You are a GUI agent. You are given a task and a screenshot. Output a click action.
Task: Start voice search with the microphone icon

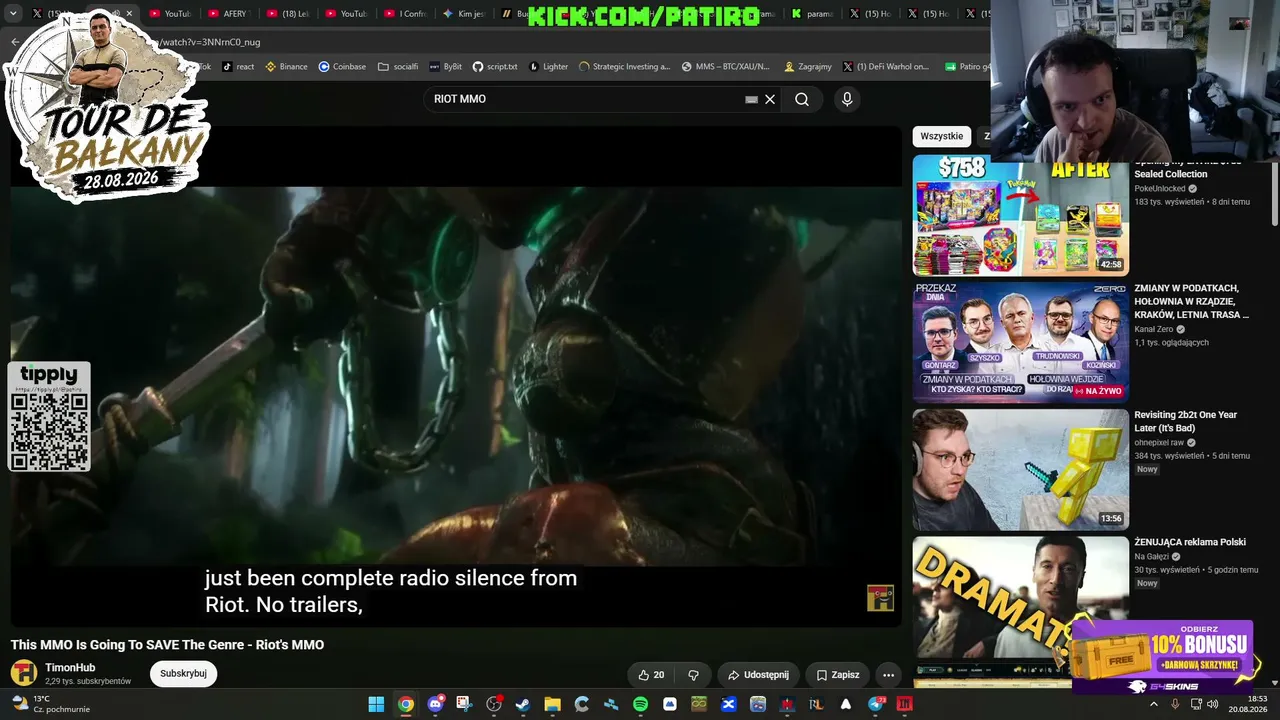coord(847,99)
